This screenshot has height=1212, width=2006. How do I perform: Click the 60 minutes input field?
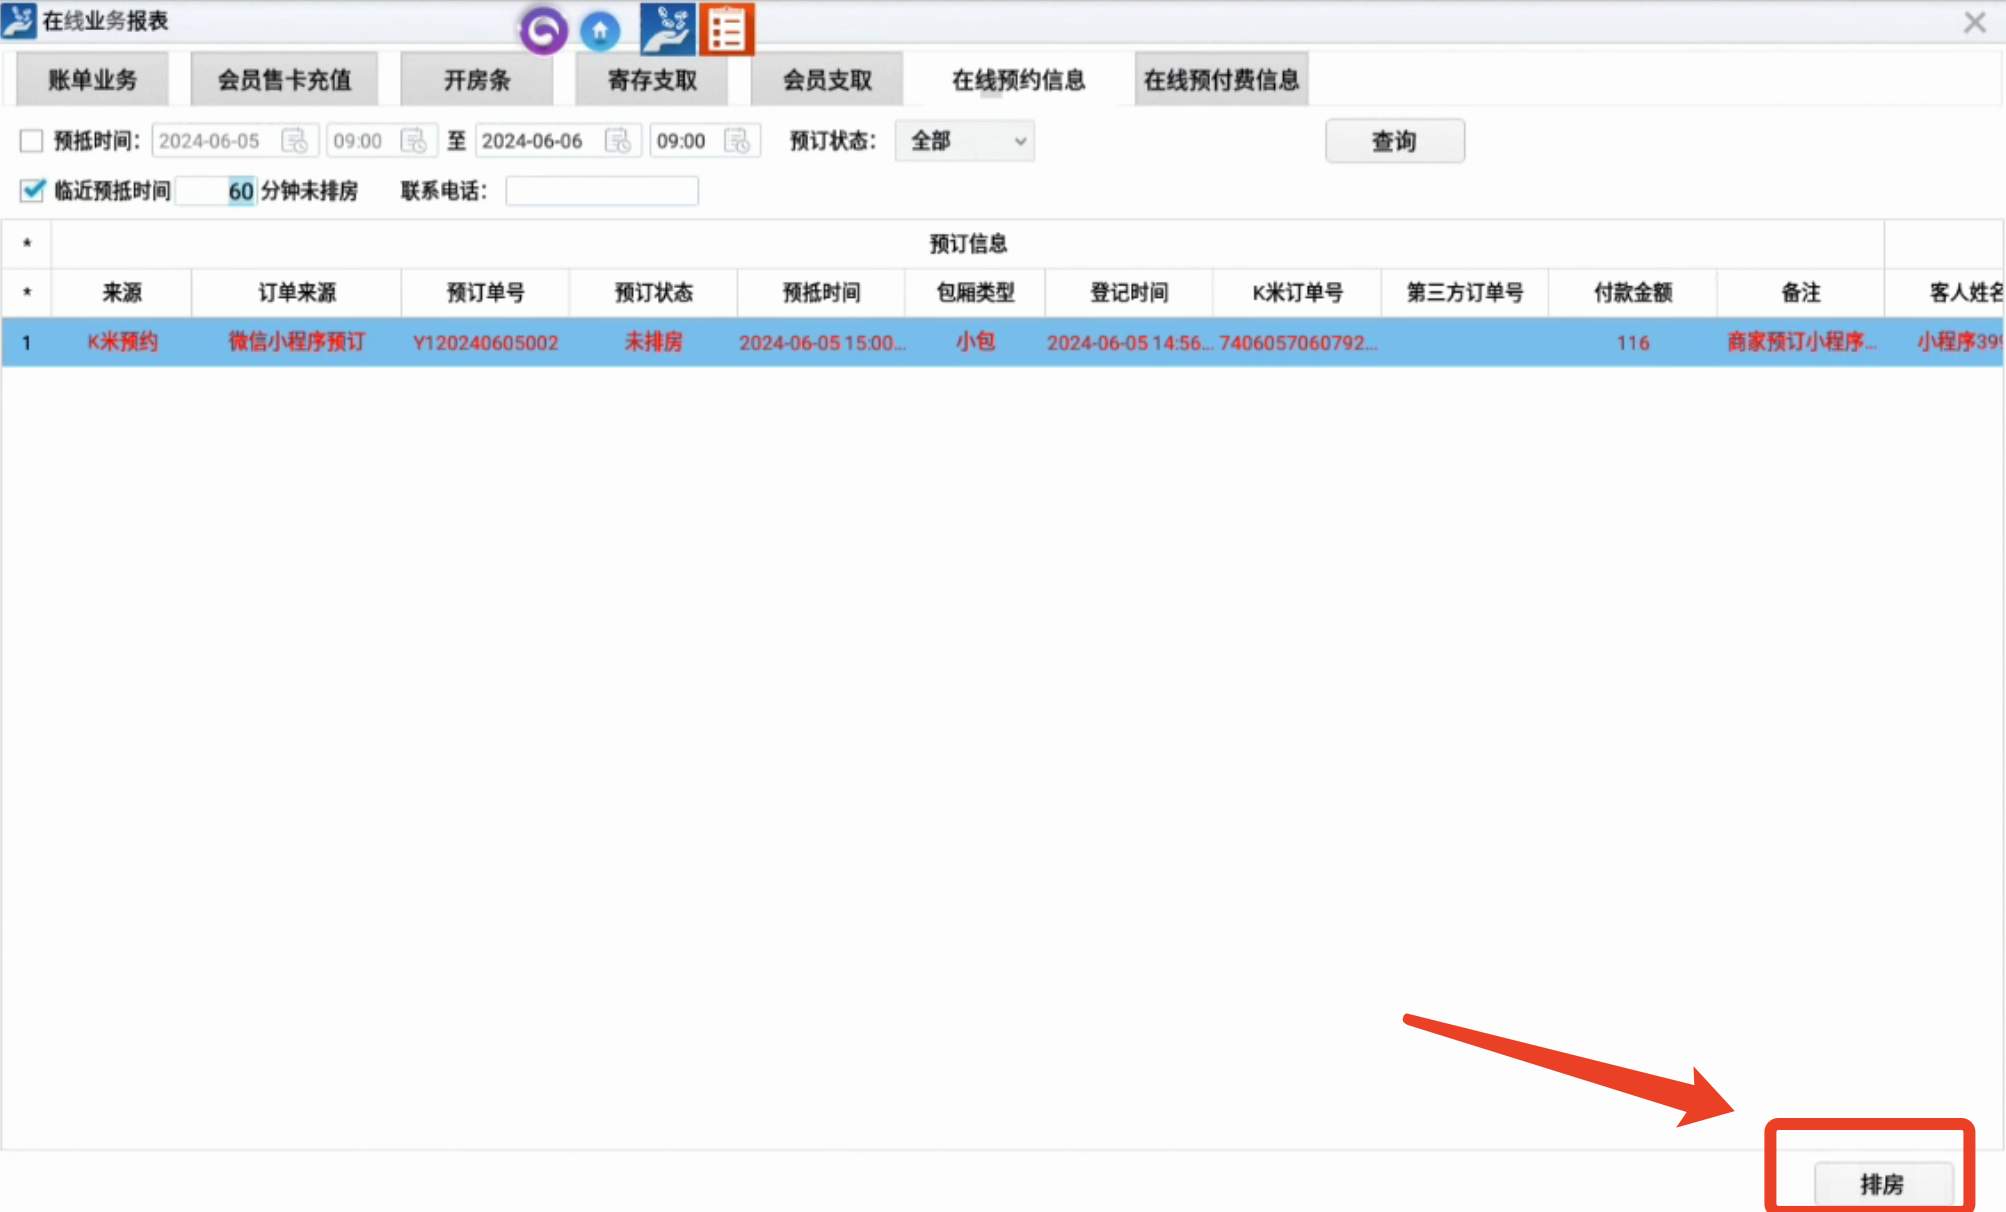pos(216,191)
